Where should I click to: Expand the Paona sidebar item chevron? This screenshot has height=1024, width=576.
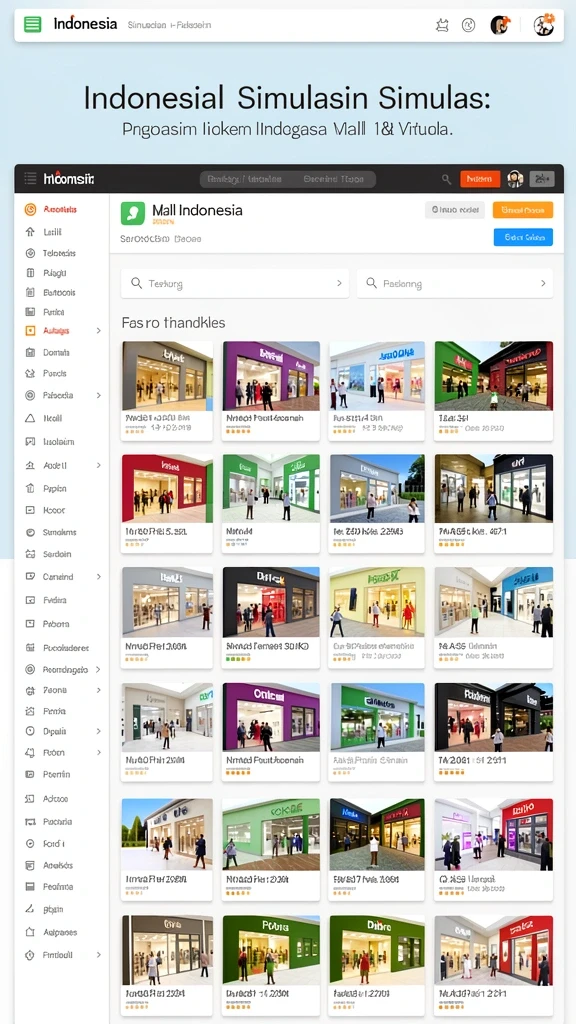tap(99, 690)
